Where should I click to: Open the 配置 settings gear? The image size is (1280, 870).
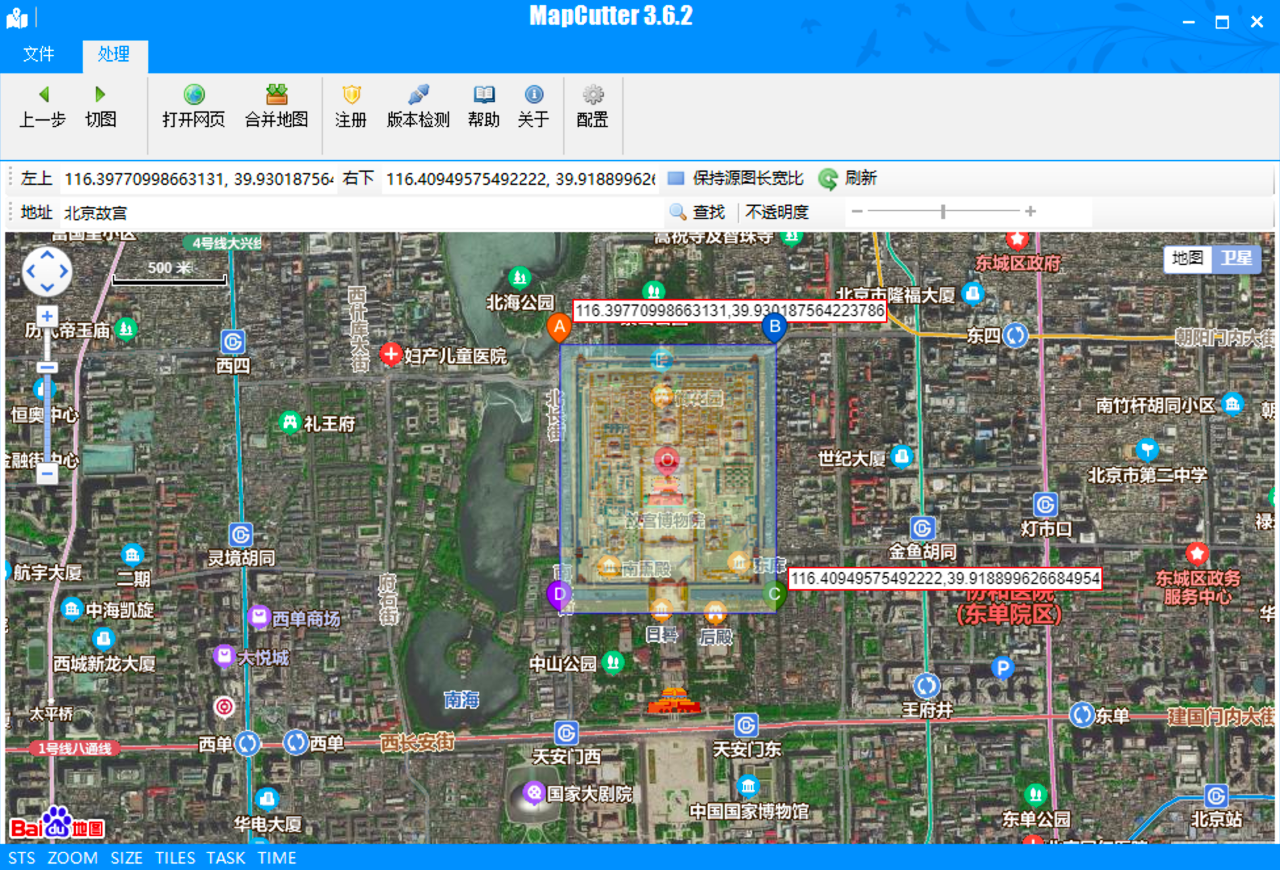click(593, 107)
